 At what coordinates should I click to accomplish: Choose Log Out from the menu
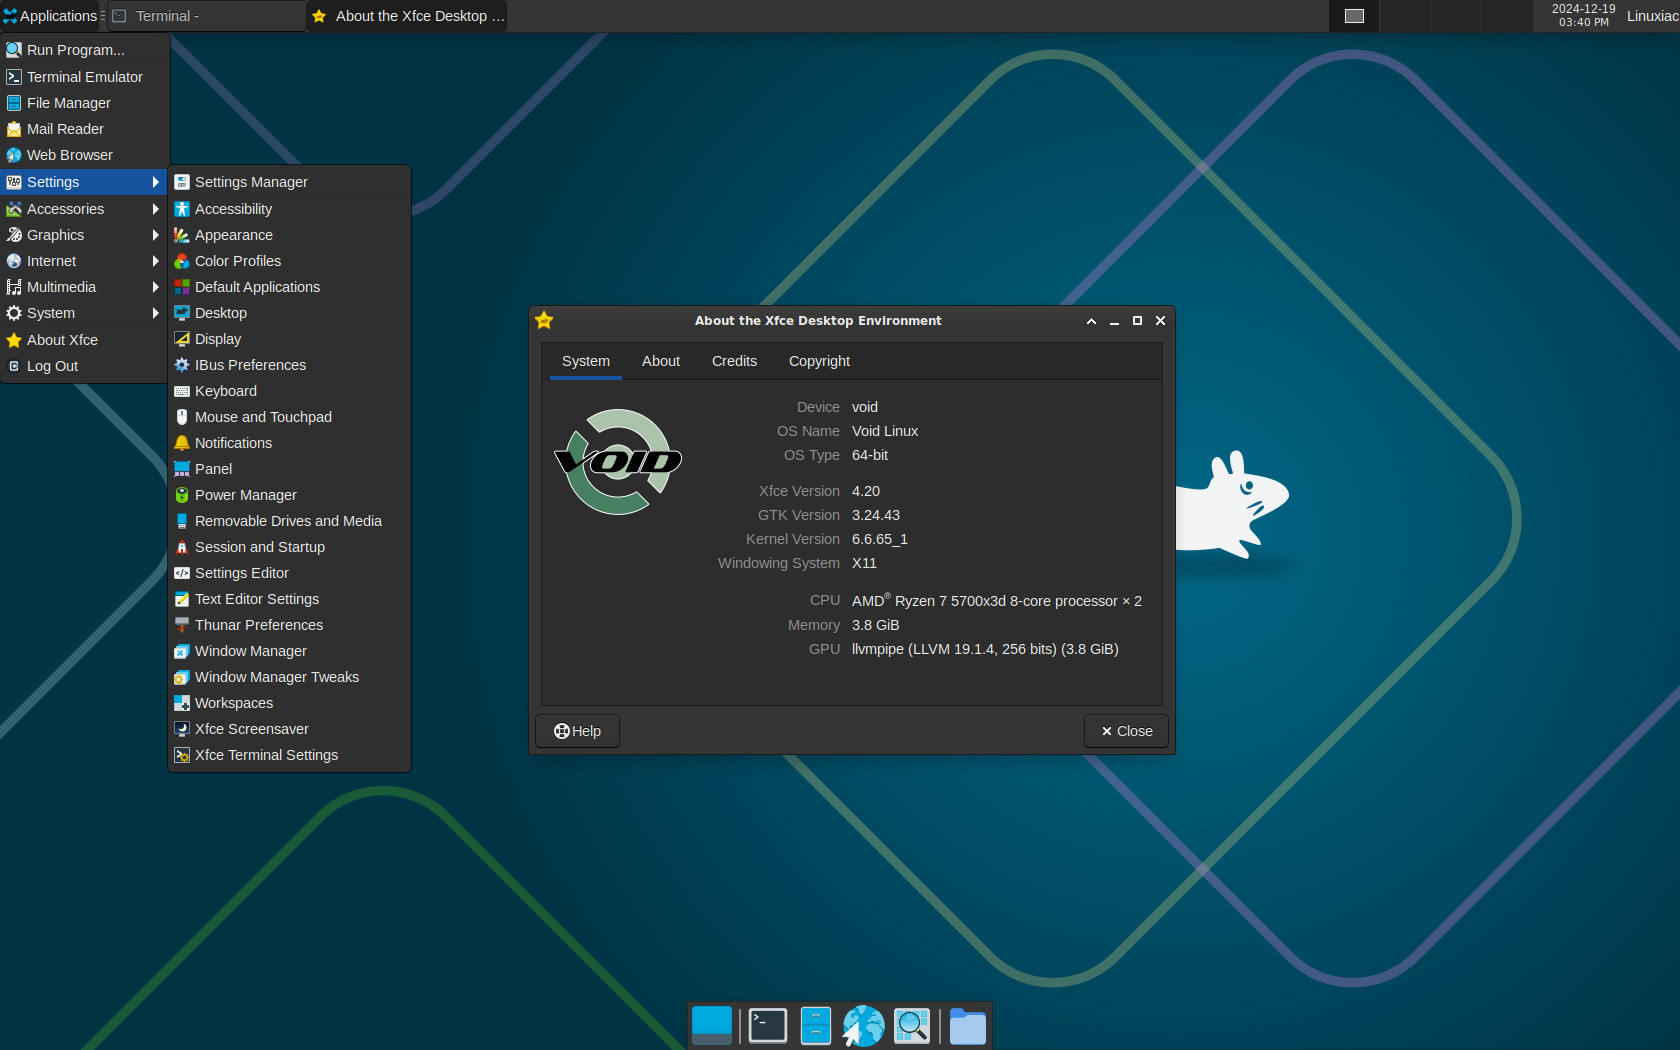84,366
